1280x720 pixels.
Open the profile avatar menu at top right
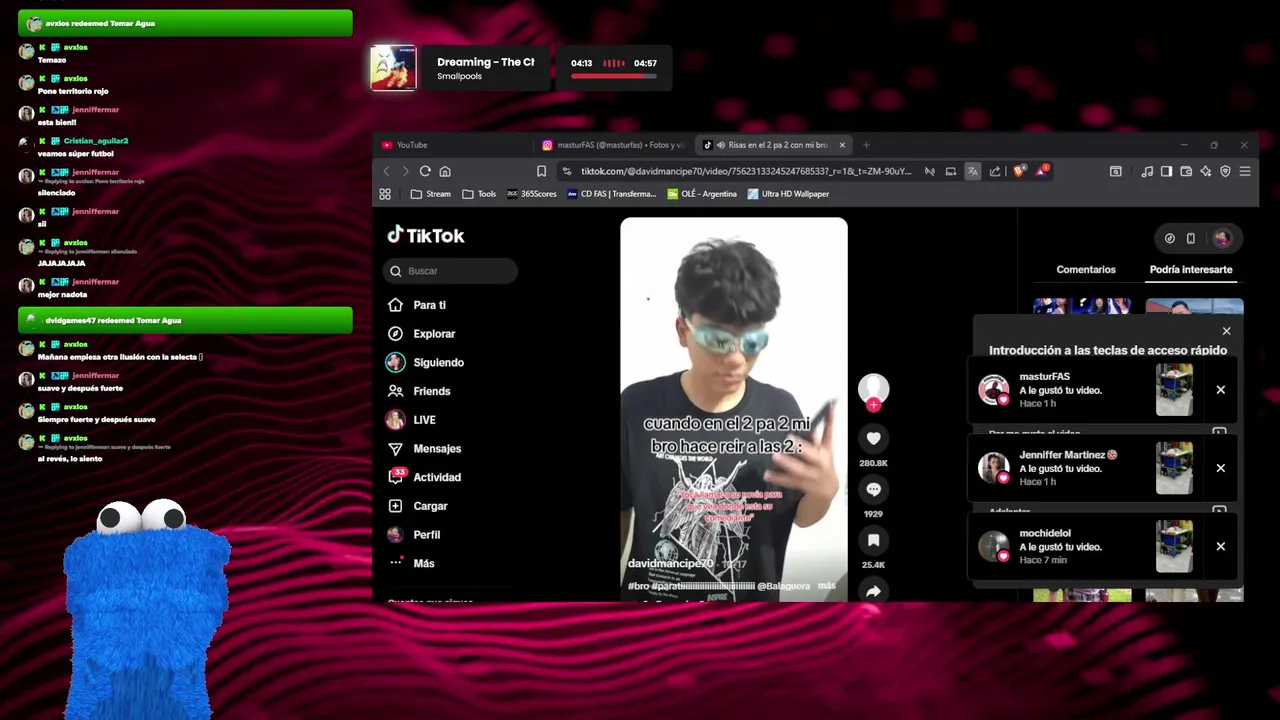coord(1222,238)
